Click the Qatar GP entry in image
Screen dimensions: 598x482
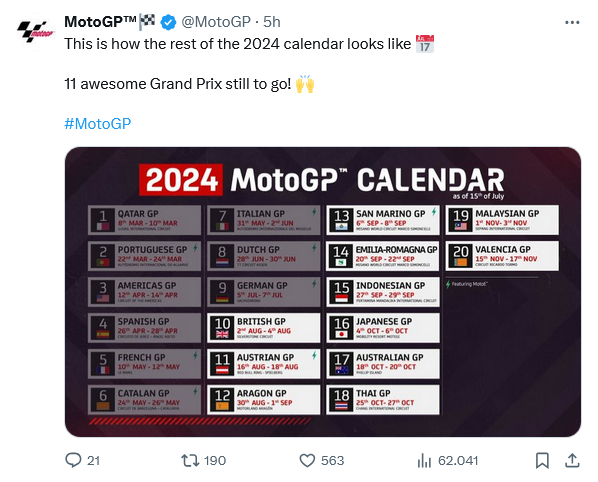pyautogui.click(x=144, y=220)
